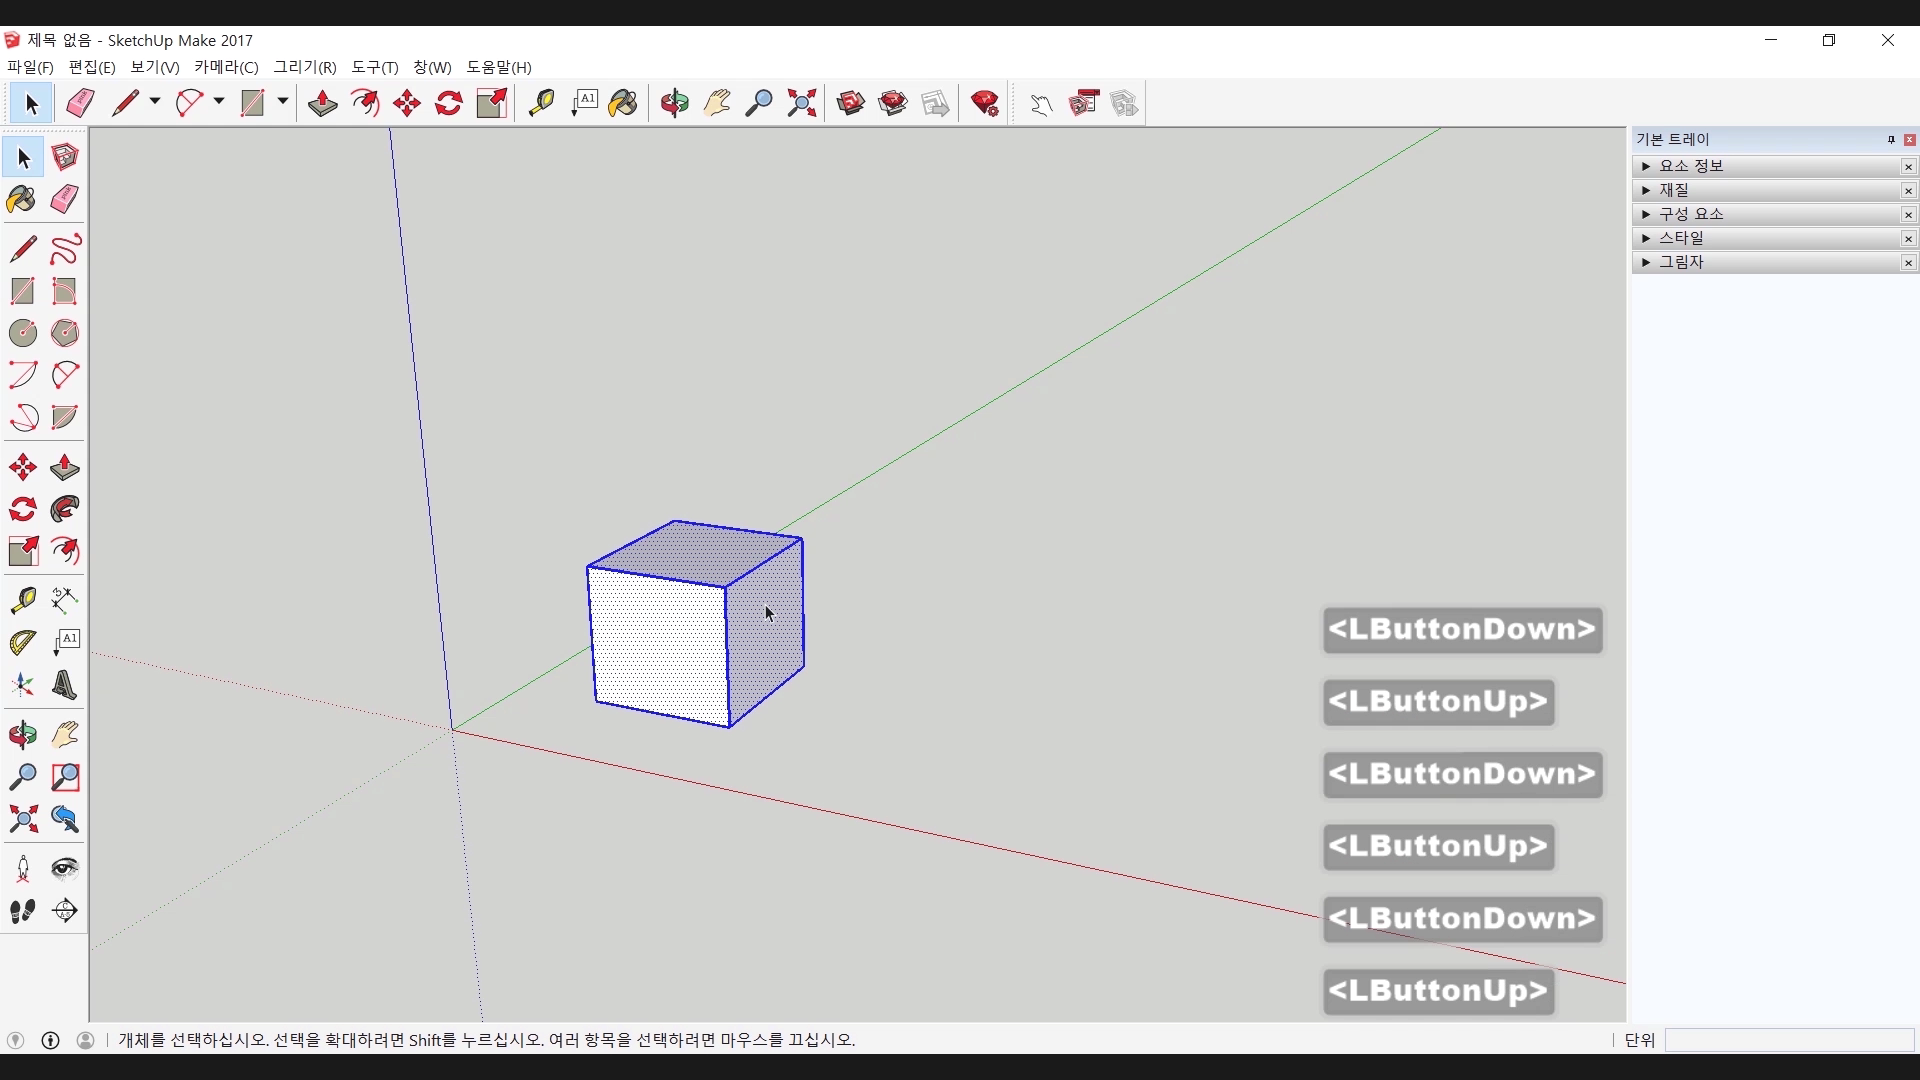This screenshot has height=1080, width=1920.
Task: Choose the Walk tool footprints icon
Action: point(23,911)
